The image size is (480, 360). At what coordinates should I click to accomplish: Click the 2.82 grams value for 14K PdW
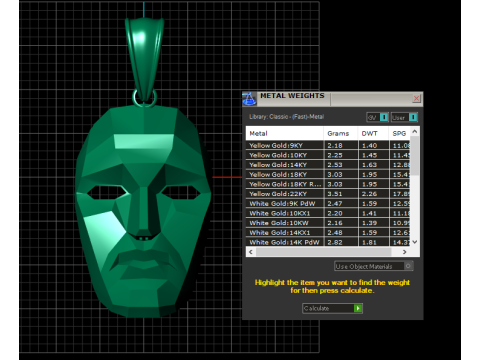pos(335,242)
